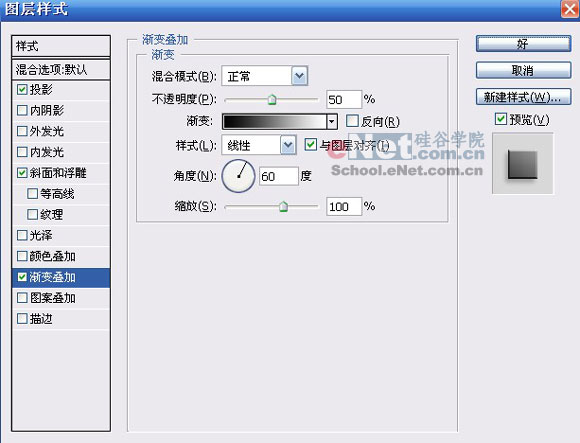
Task: Click the style preview thumbnail
Action: 522,163
